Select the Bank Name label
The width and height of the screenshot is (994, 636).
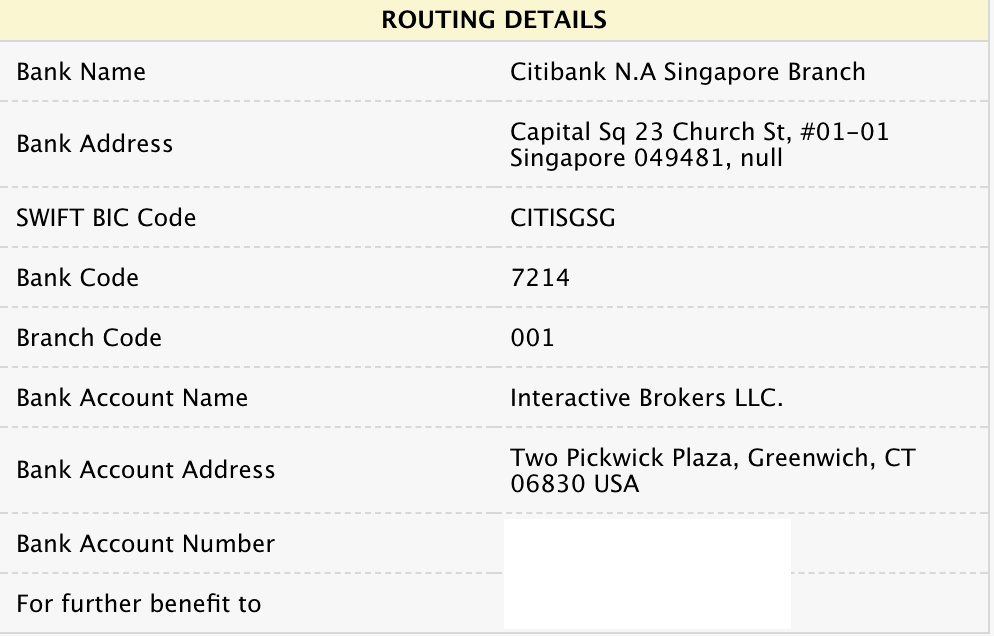tap(81, 72)
